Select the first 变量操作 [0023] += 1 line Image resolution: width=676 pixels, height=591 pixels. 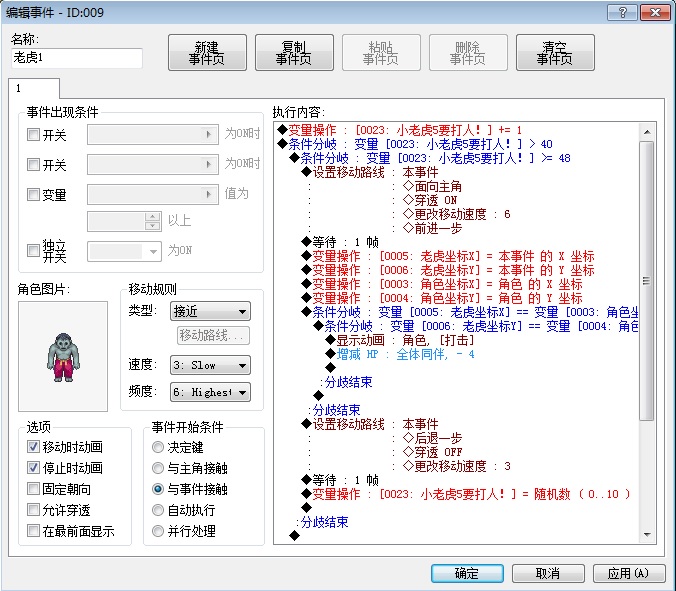tap(400, 130)
